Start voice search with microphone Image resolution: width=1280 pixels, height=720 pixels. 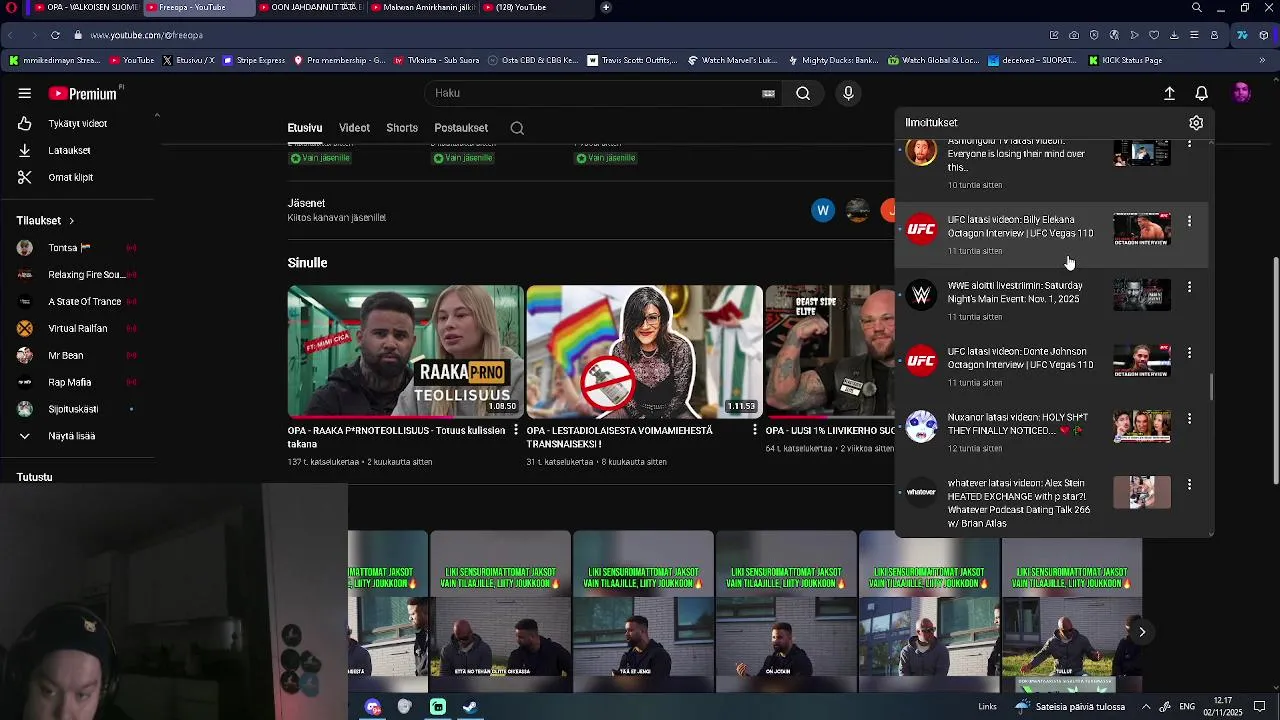[848, 93]
